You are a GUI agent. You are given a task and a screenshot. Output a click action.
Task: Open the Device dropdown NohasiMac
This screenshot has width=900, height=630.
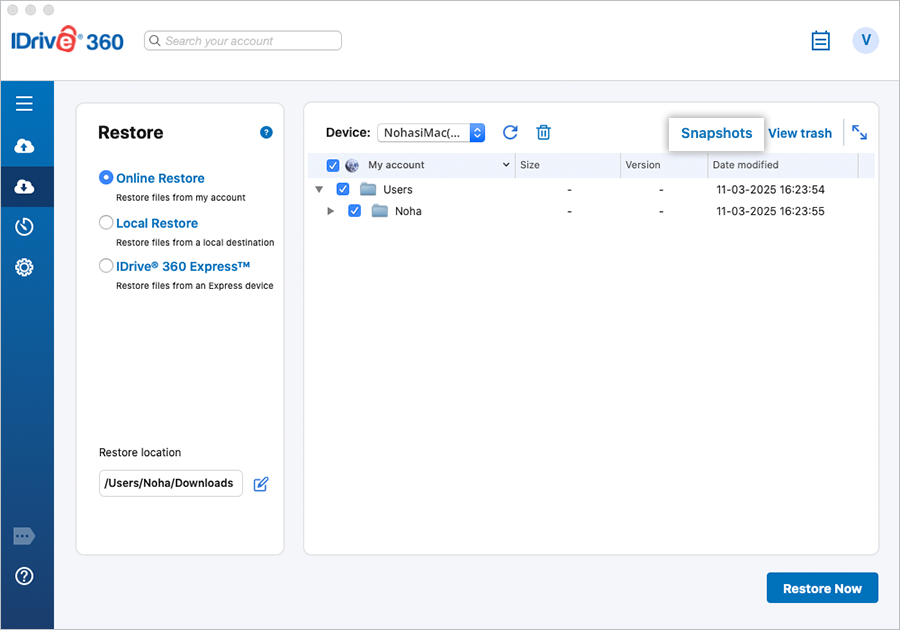click(431, 133)
